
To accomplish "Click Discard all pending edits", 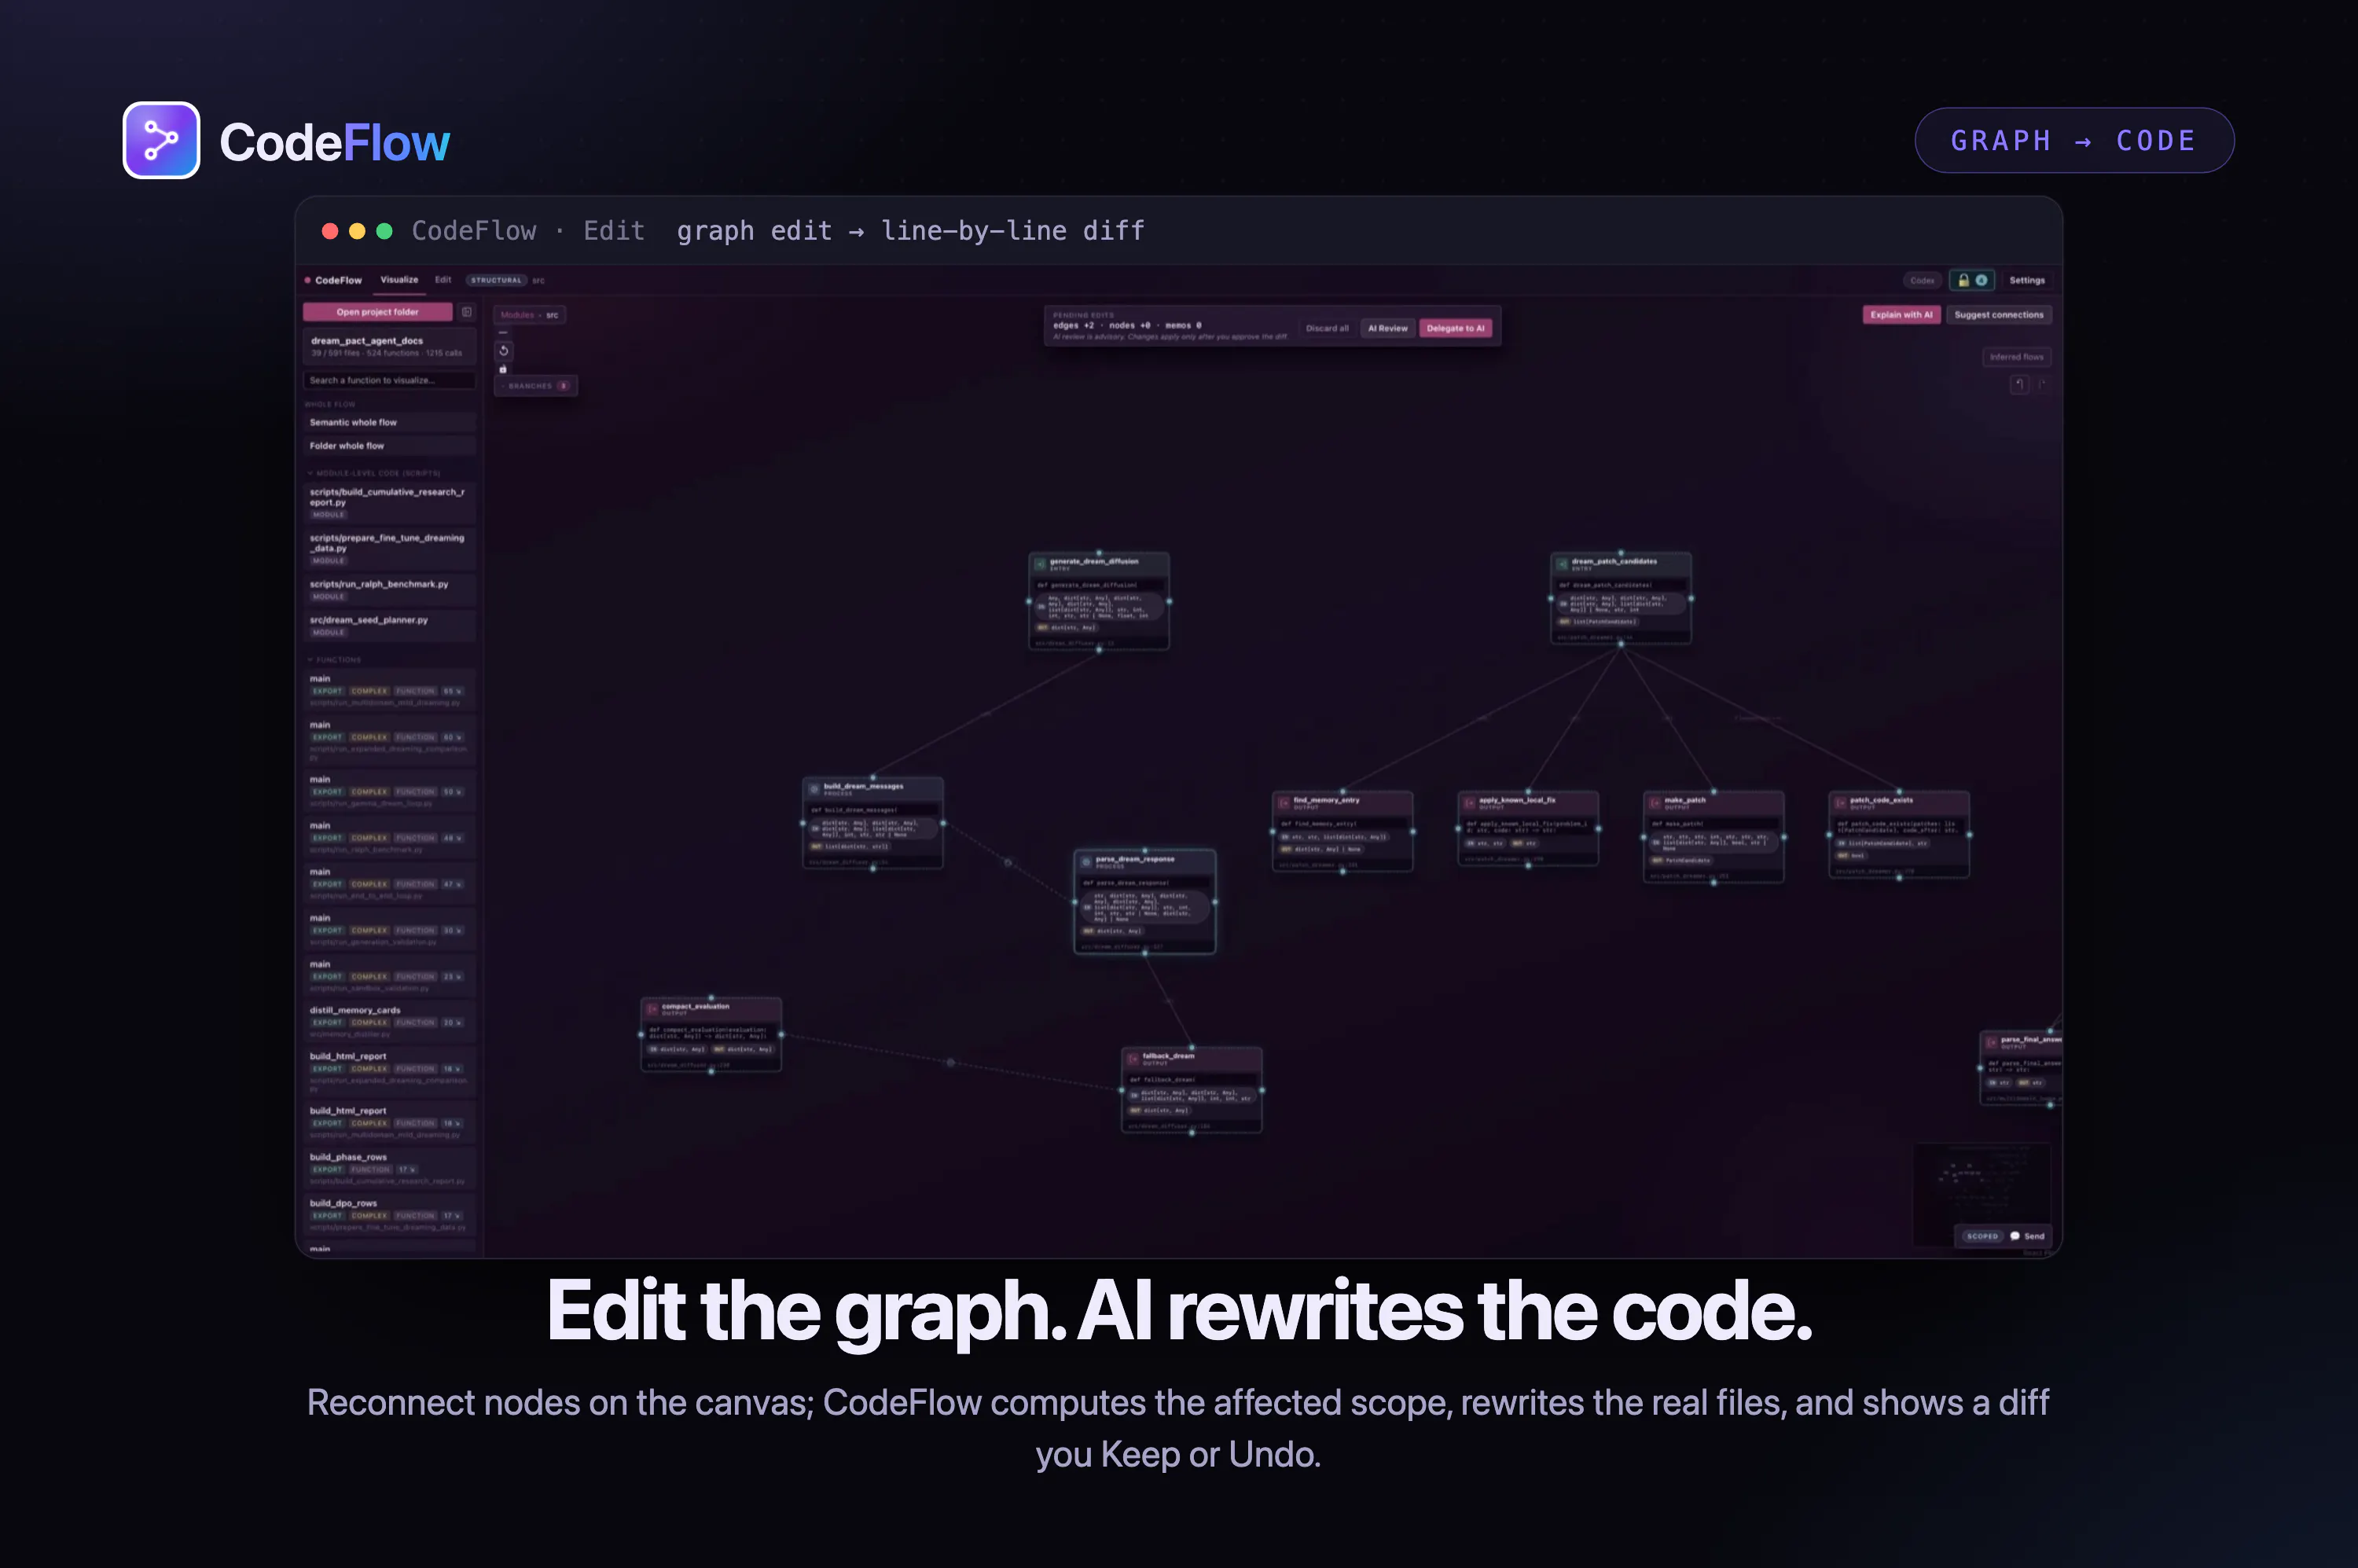I will click(1327, 328).
